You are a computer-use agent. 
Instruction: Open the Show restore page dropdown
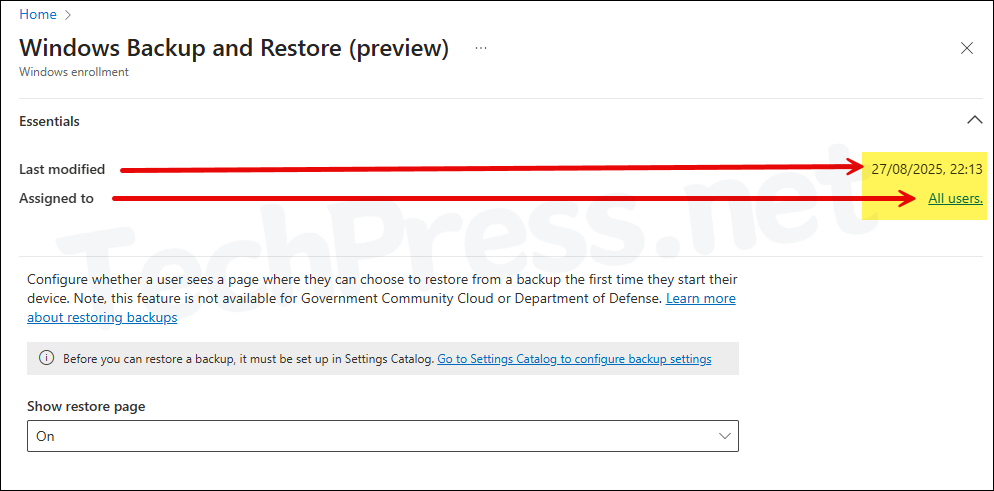coord(383,436)
